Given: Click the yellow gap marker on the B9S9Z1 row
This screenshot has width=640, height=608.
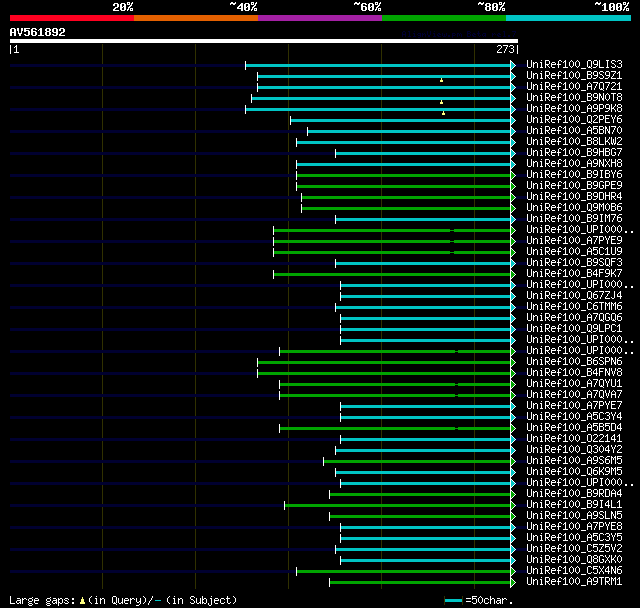Looking at the screenshot, I should [x=441, y=80].
